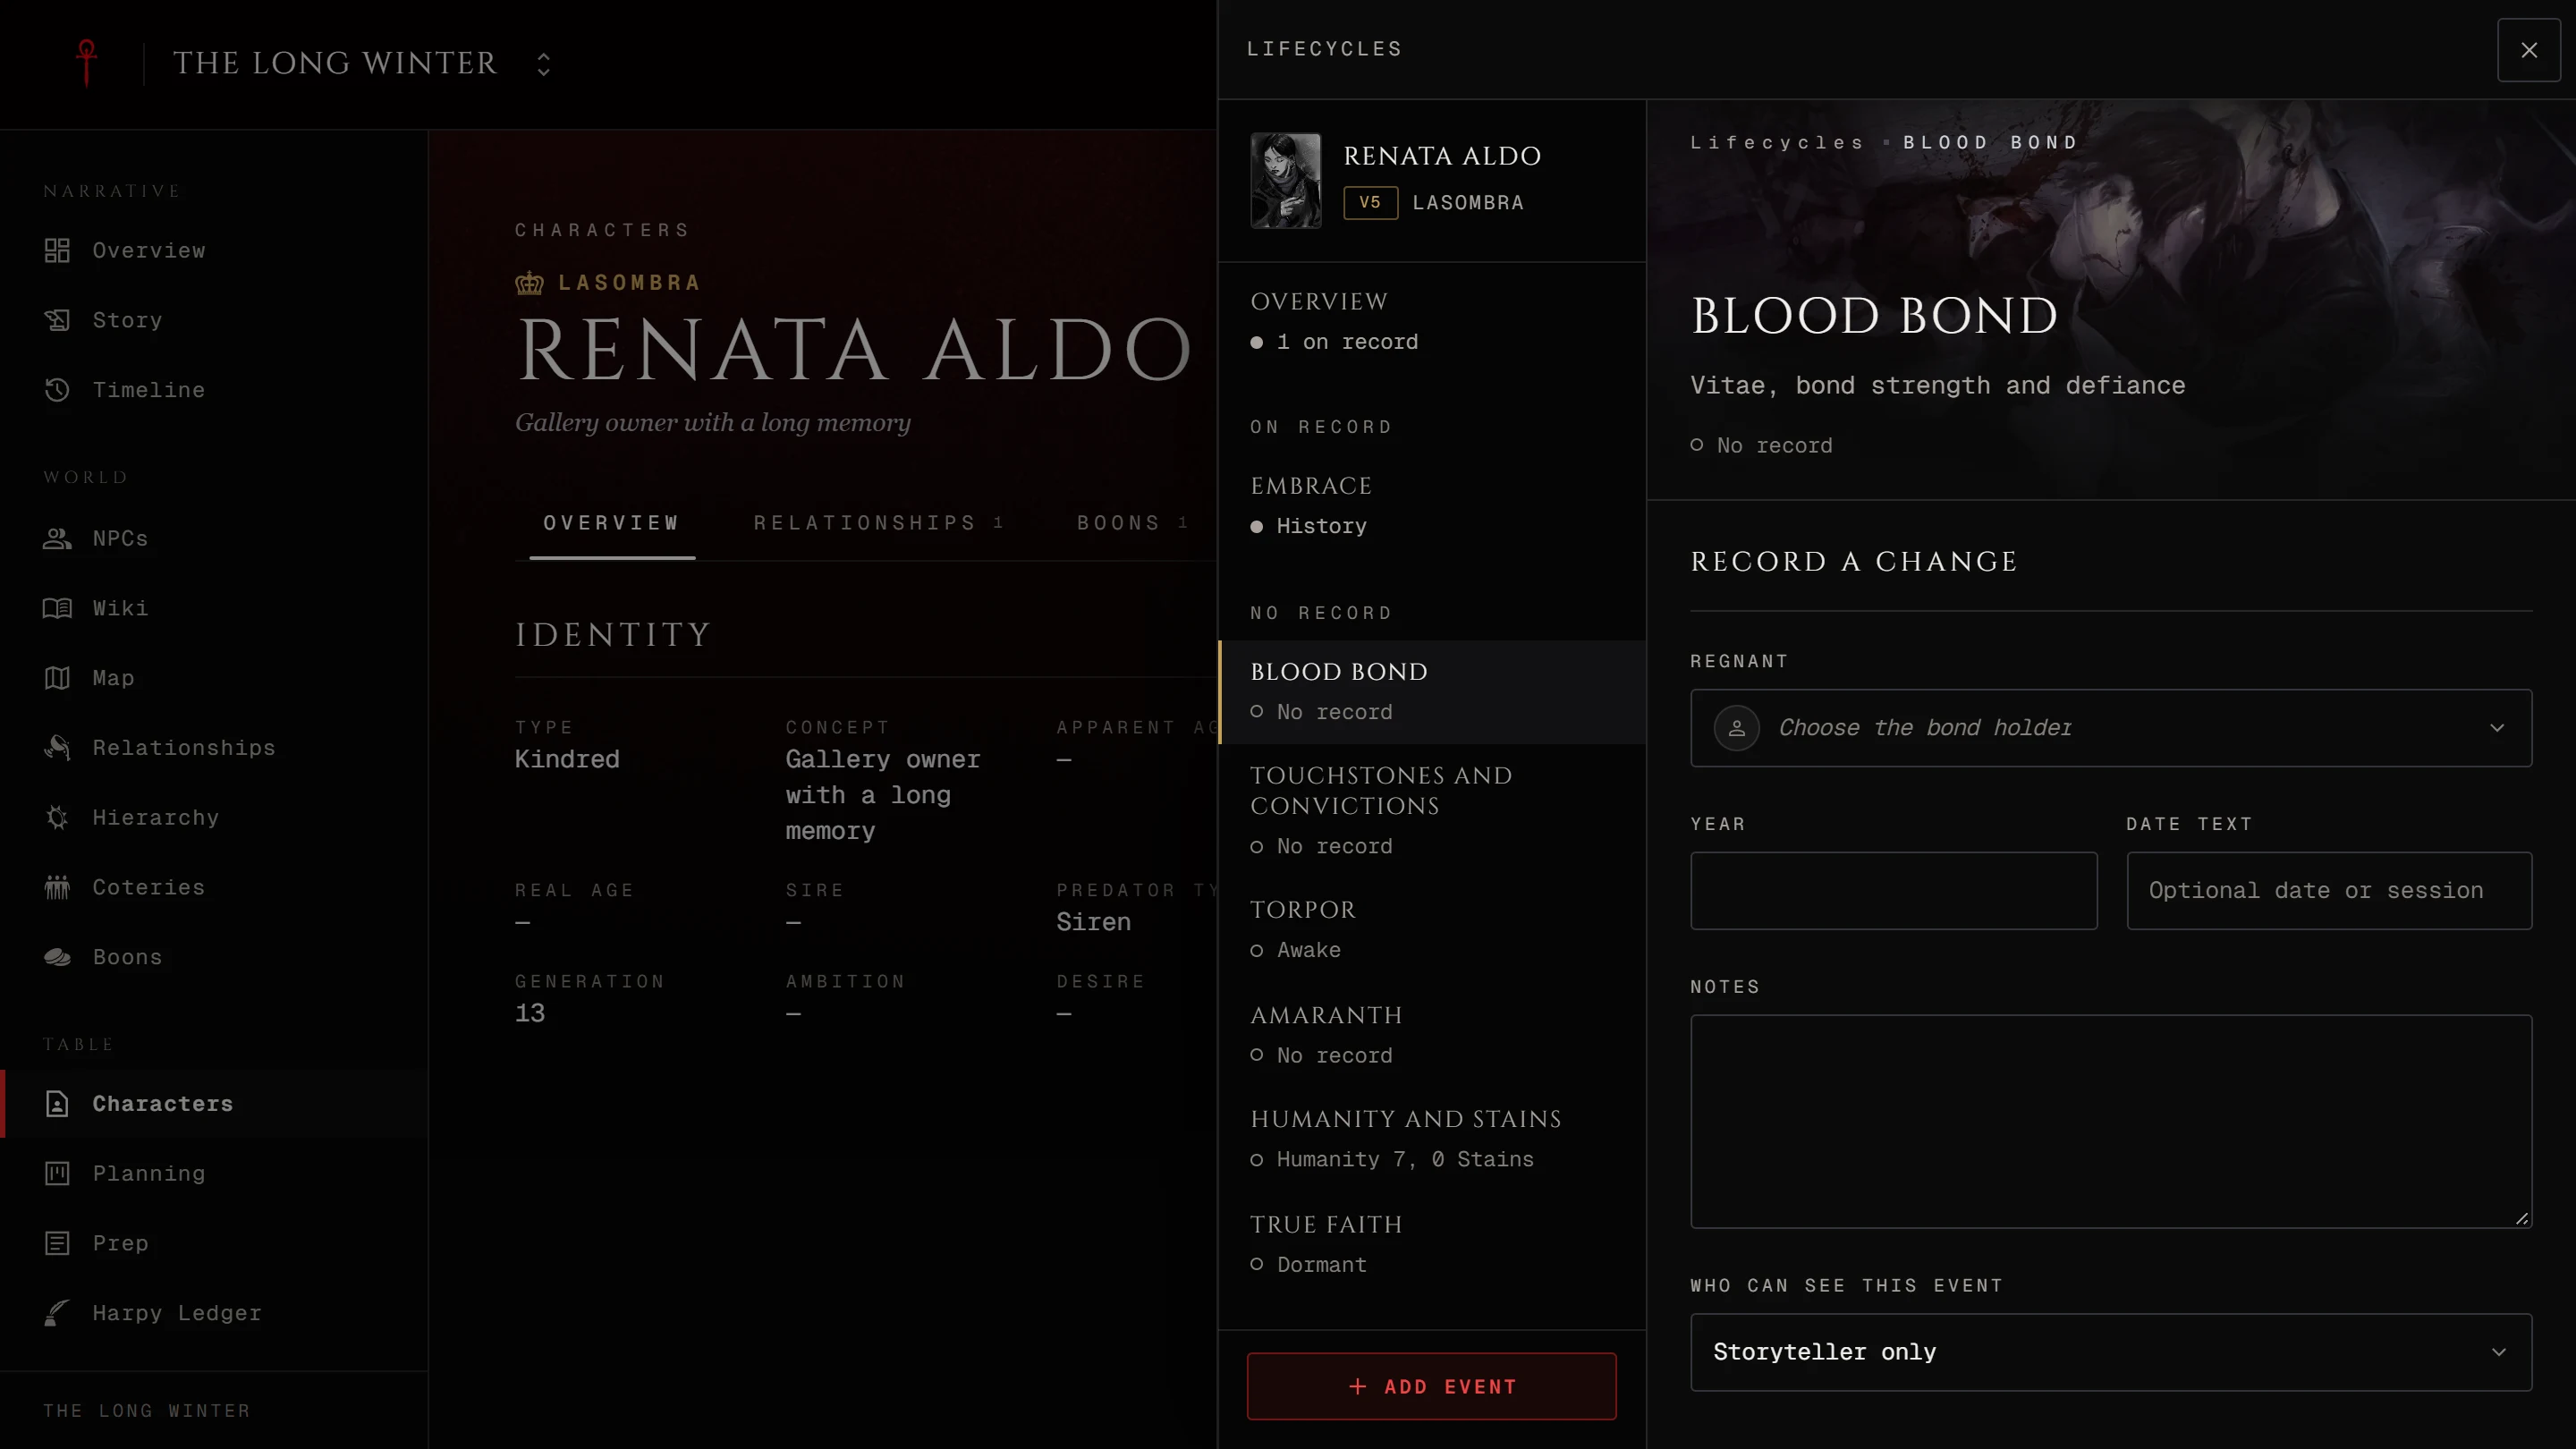Click the bond holder avatar placeholder icon
This screenshot has width=2576, height=1449.
coord(1736,728)
